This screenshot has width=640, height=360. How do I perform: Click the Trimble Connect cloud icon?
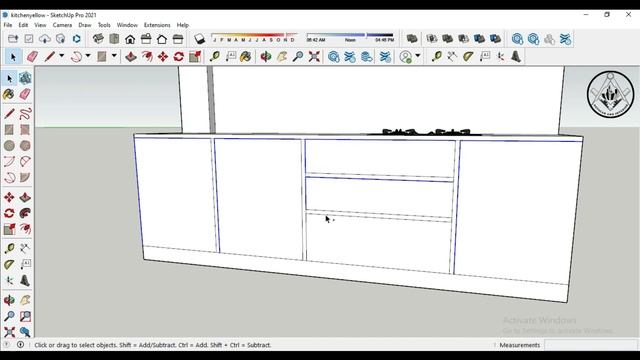44,39
